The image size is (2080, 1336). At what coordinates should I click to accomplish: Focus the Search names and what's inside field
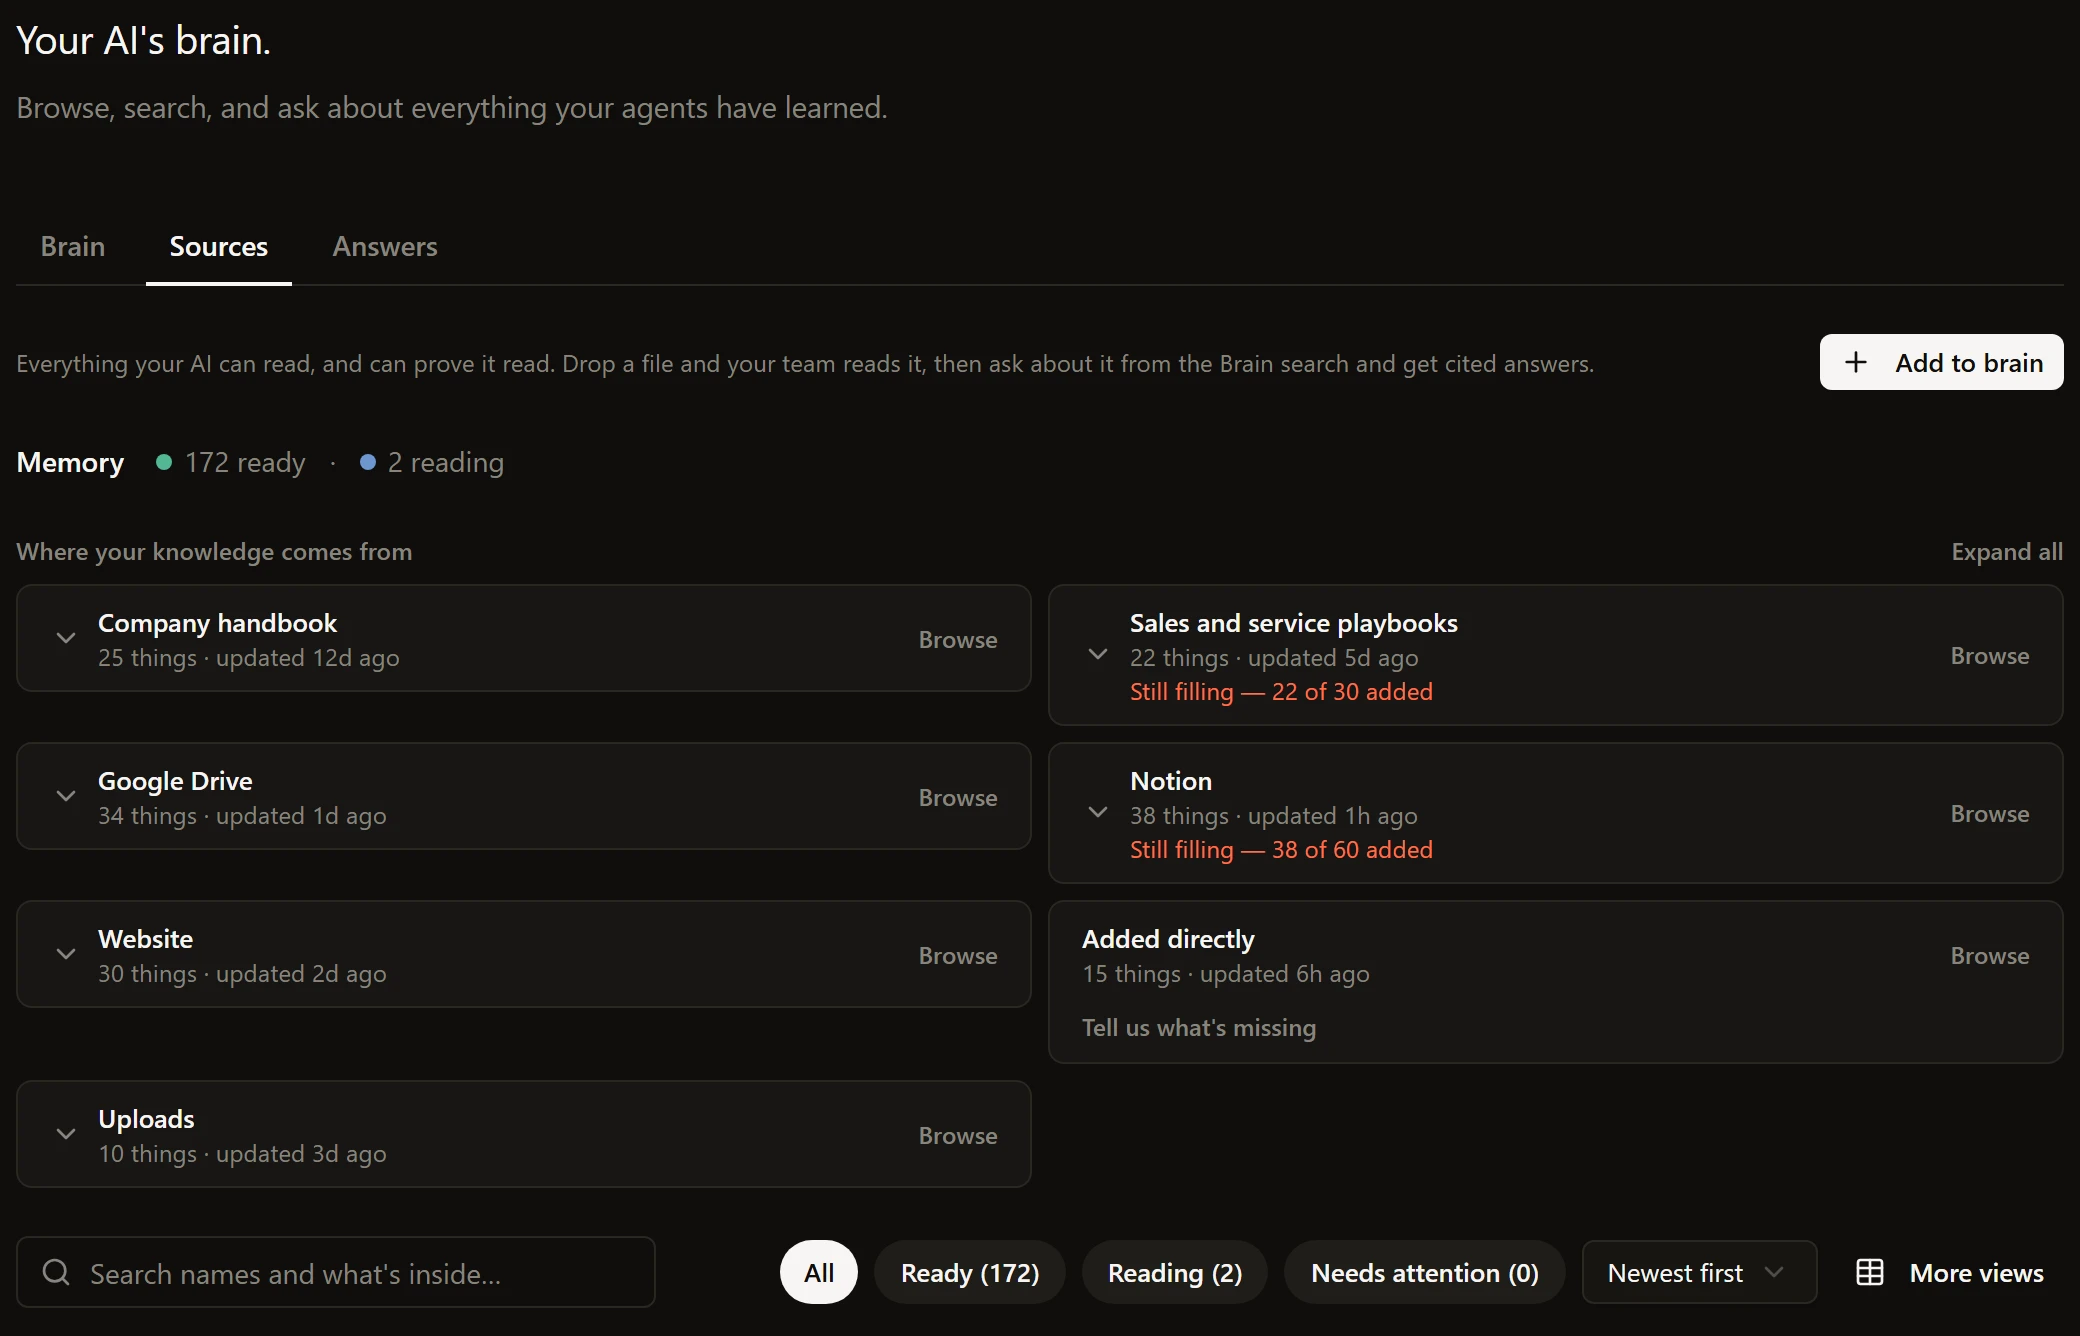point(336,1272)
